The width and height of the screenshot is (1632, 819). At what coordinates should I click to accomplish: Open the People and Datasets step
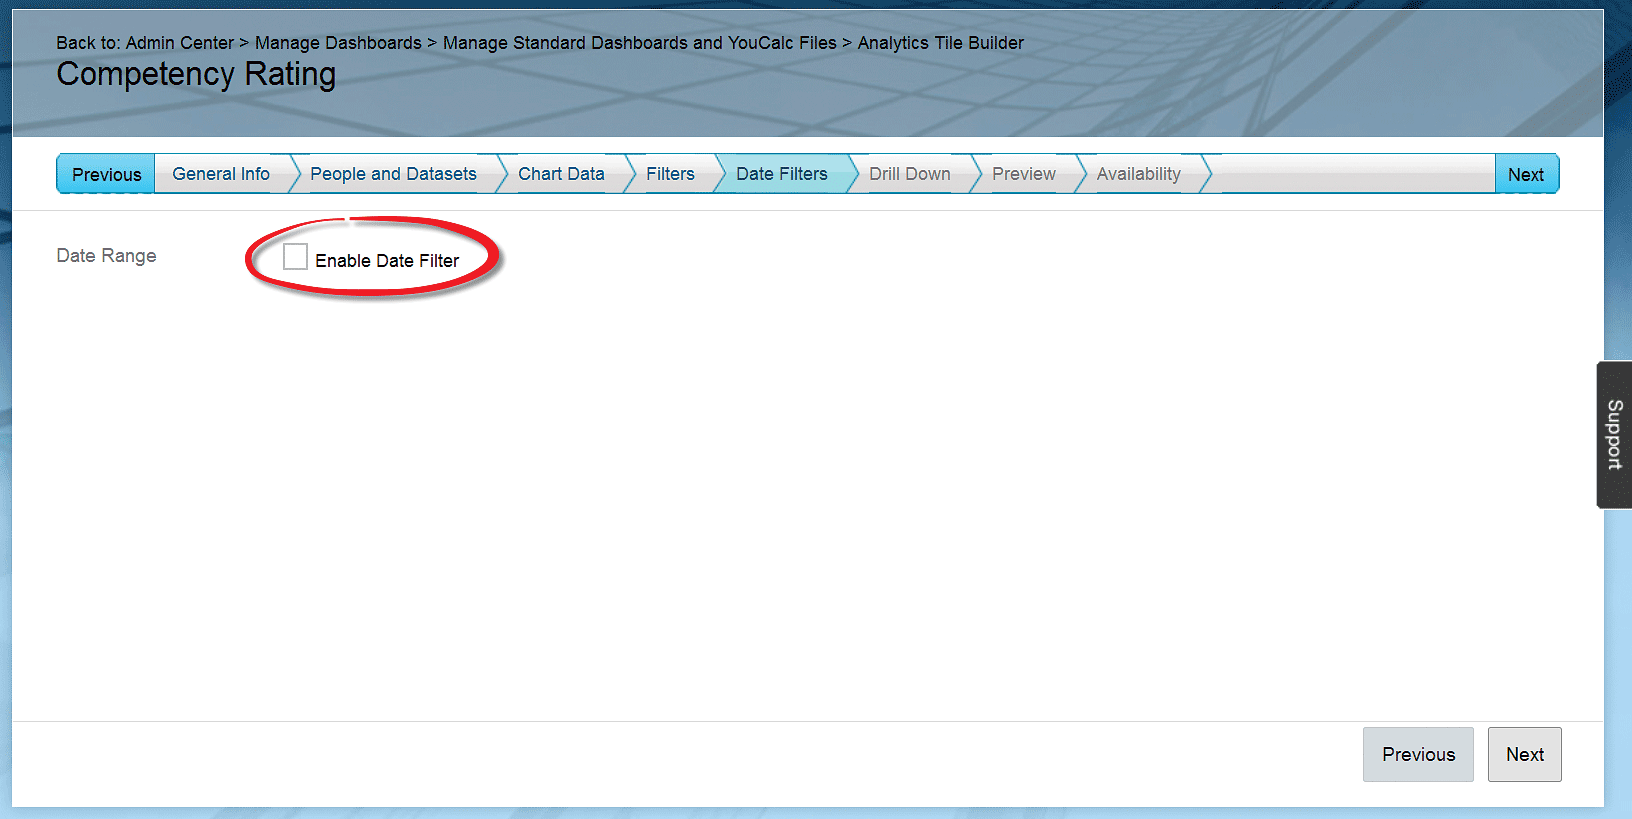(x=393, y=174)
